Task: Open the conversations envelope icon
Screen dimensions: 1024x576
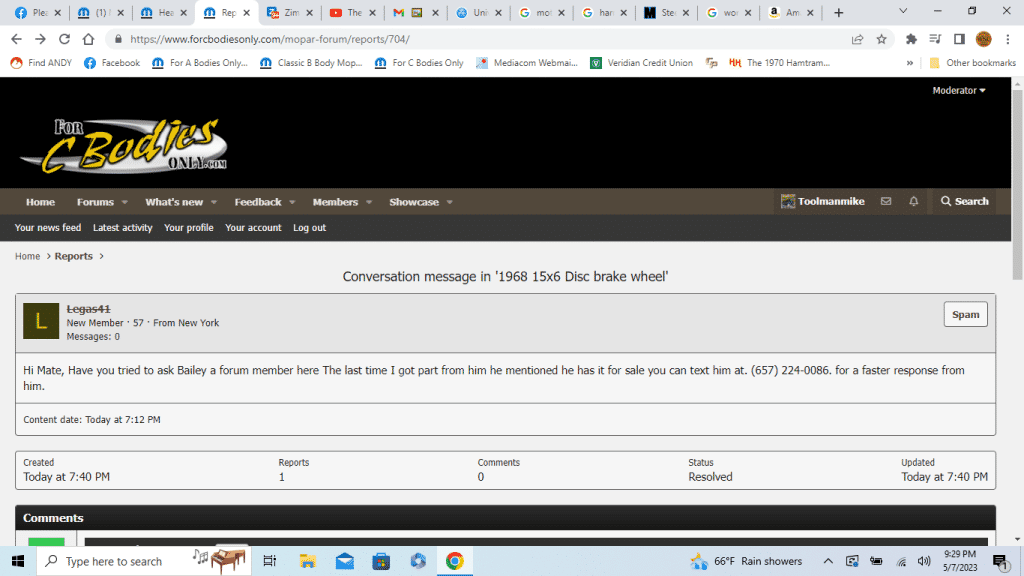Action: click(885, 201)
